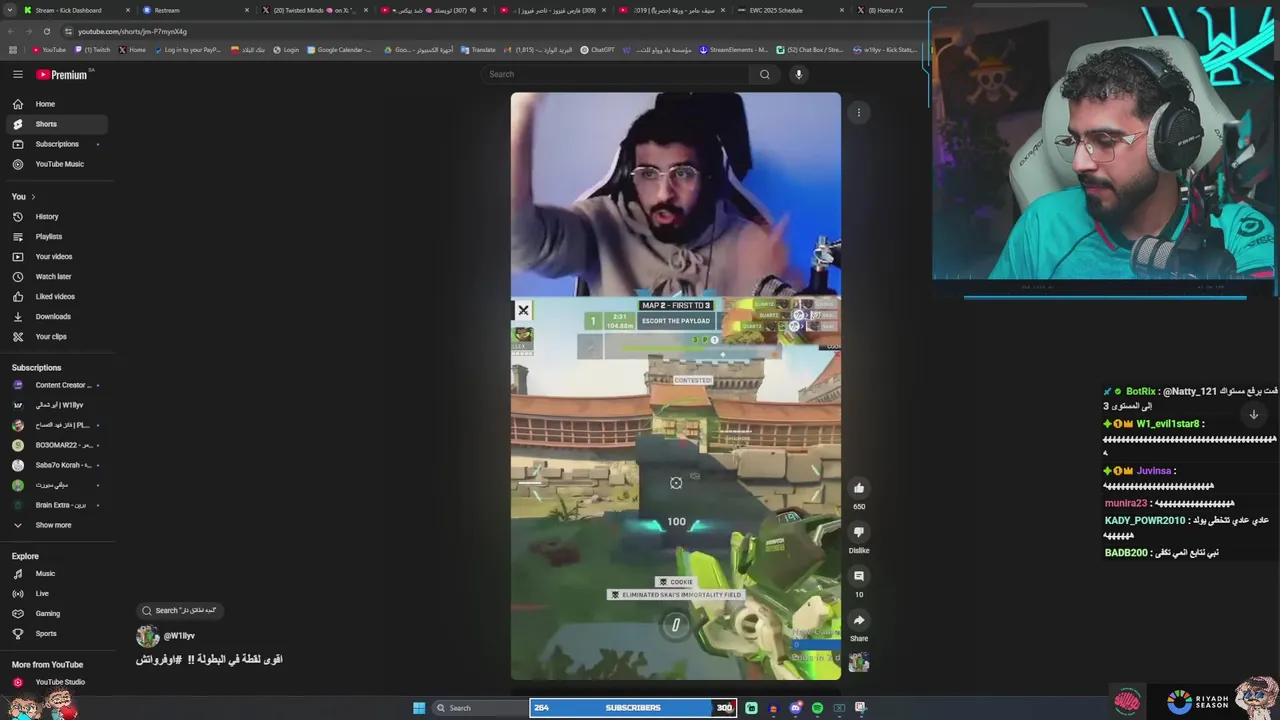Open the Short's three-dot options menu
The image size is (1280, 720).
[858, 113]
